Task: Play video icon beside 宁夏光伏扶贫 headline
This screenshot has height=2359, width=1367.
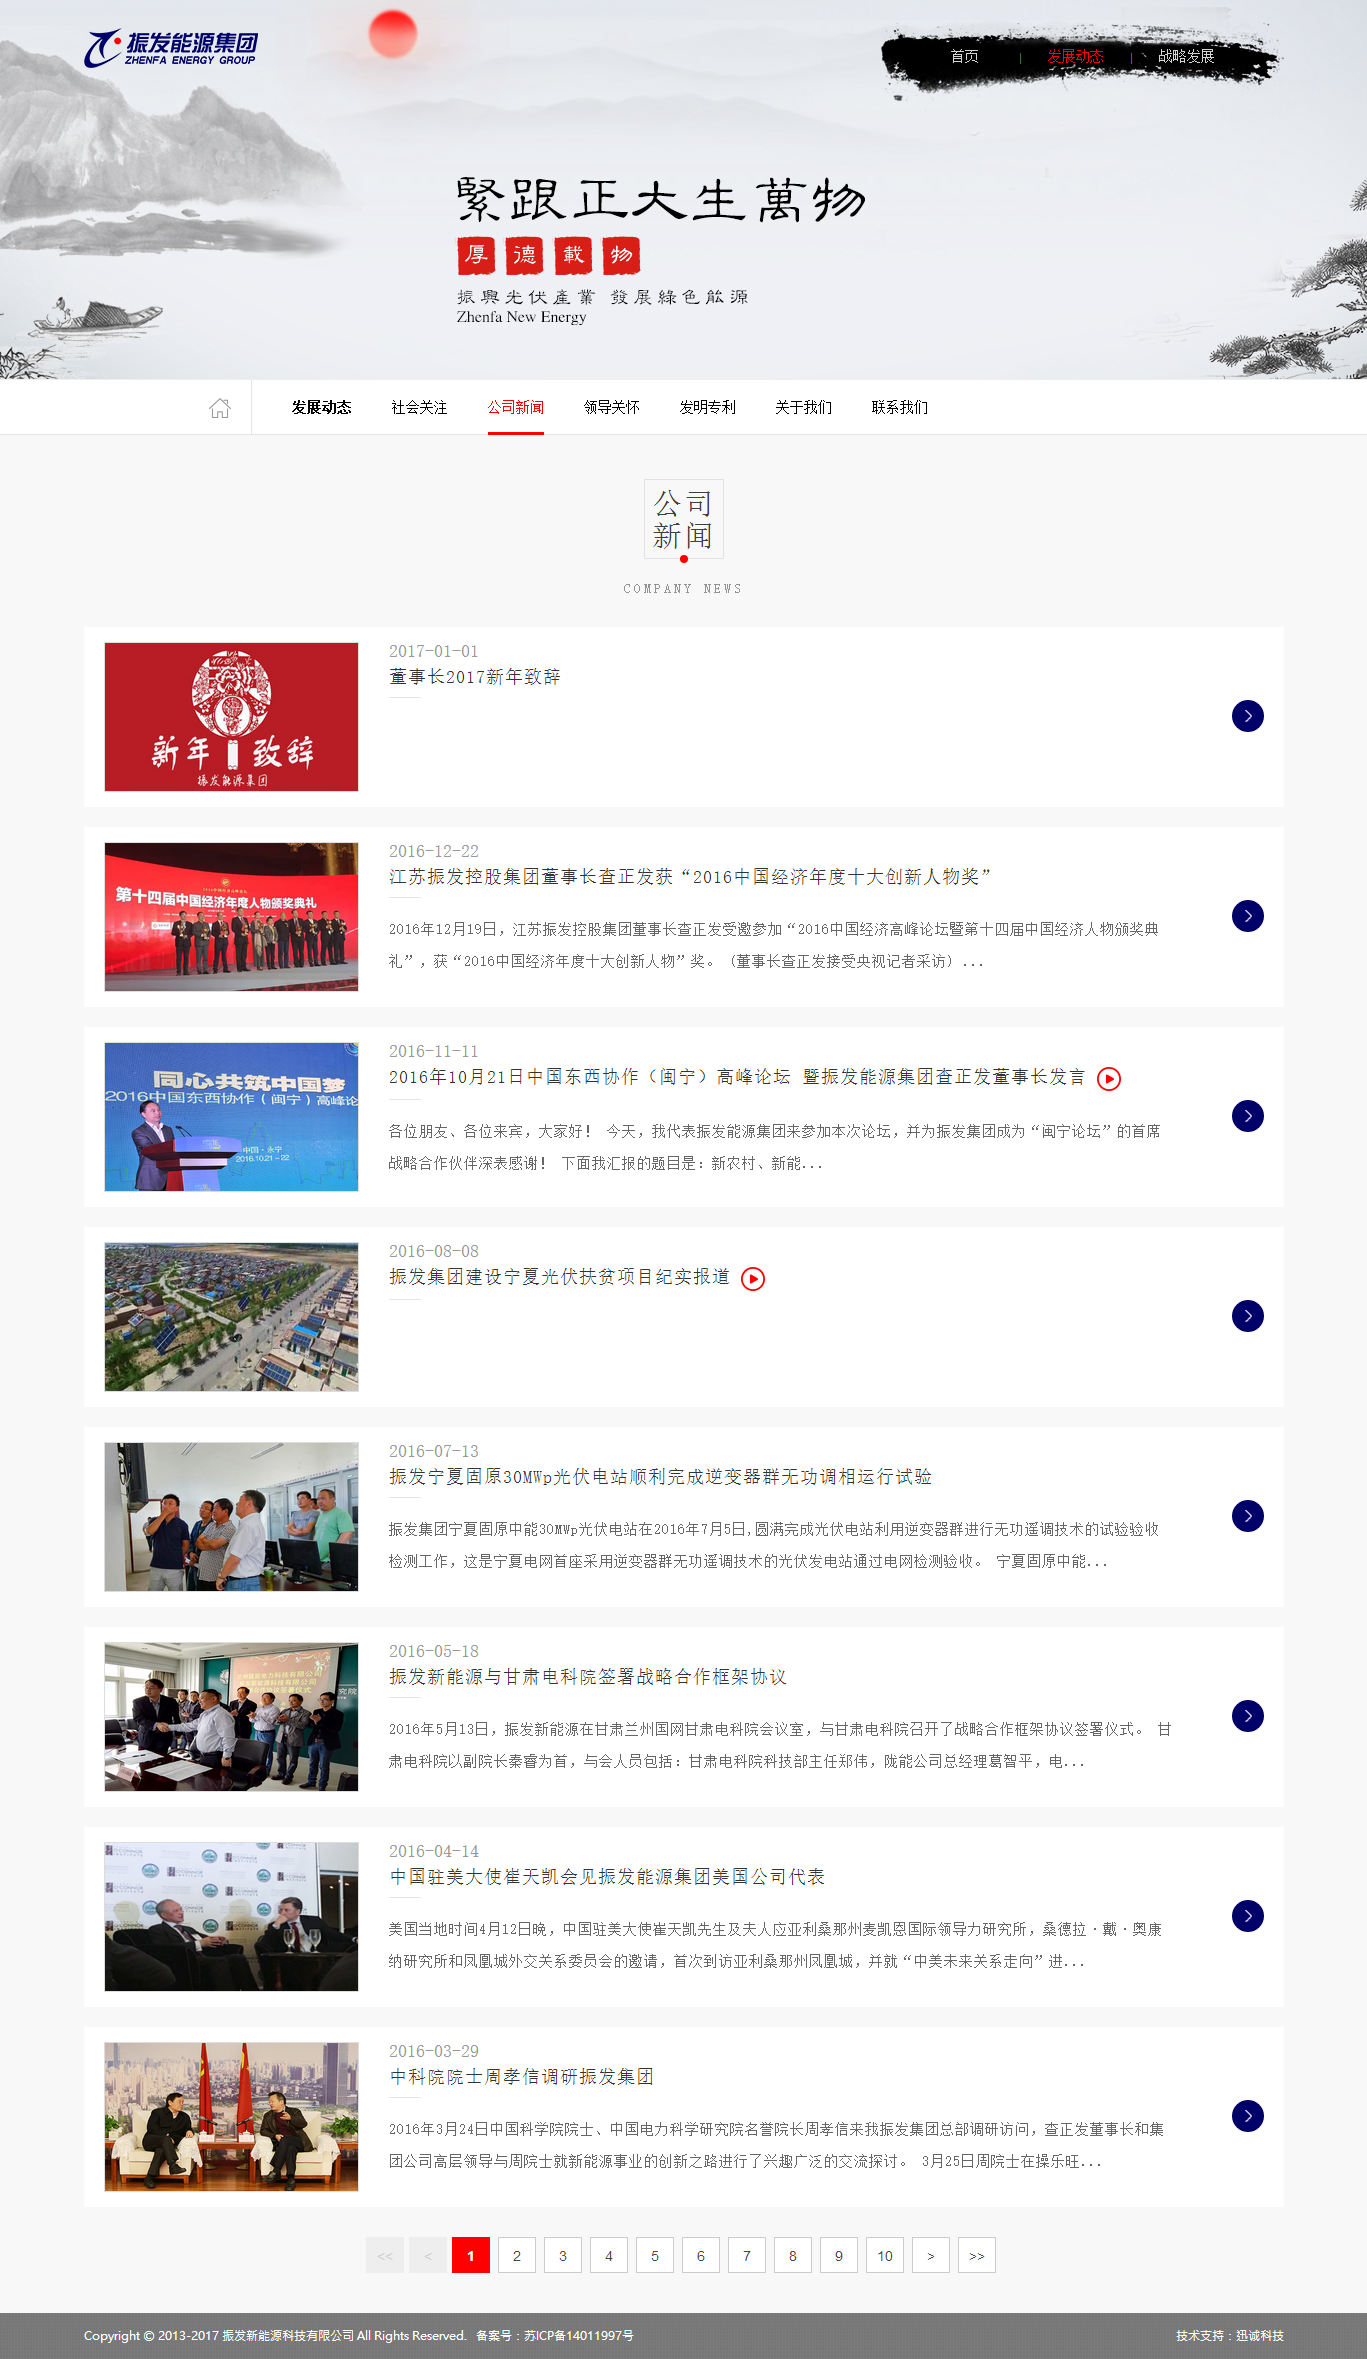Action: [752, 1278]
